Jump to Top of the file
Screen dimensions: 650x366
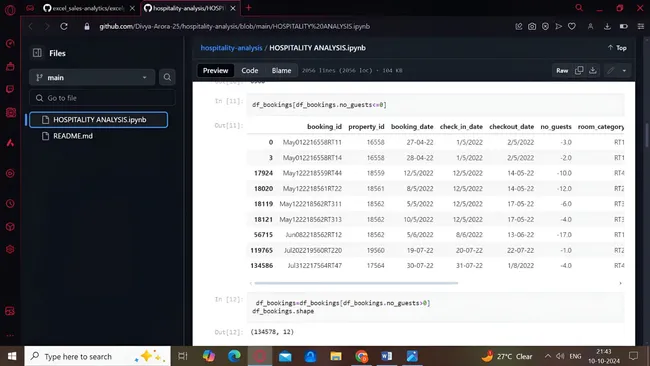(x=617, y=48)
